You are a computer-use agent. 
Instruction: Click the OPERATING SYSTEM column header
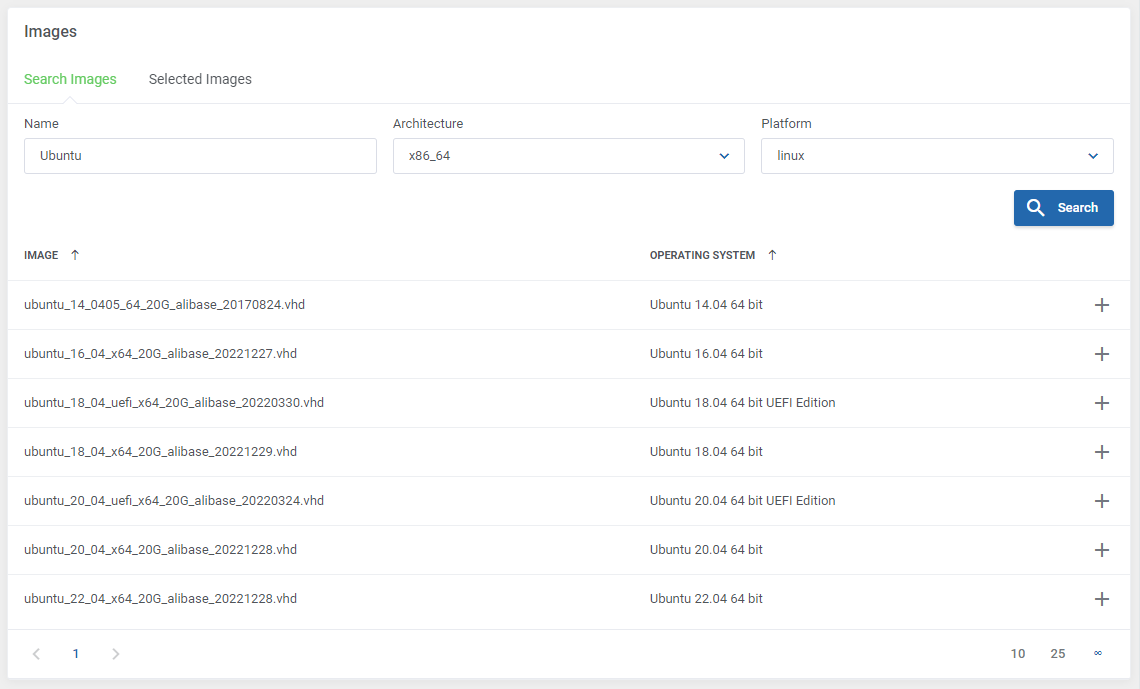coord(702,255)
